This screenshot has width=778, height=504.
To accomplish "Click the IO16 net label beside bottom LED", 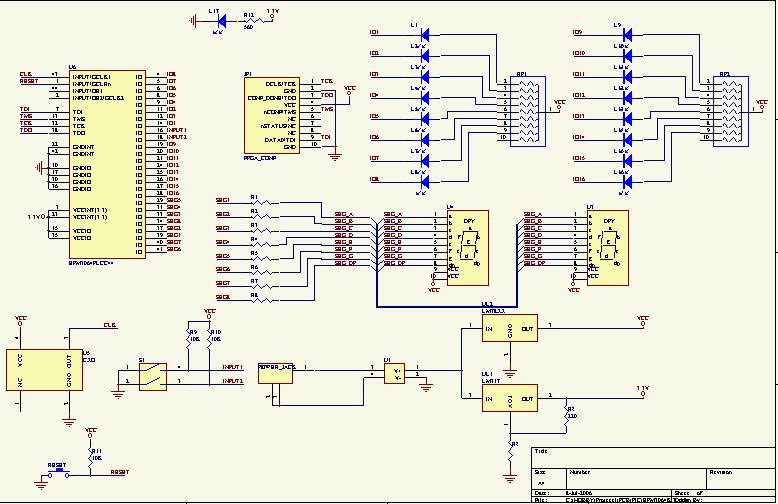I will pos(579,179).
